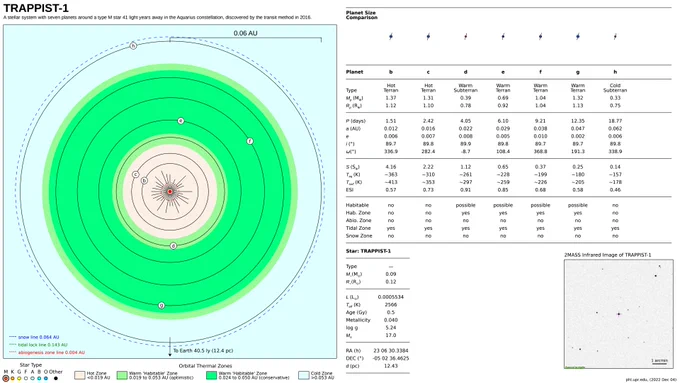Viewport: 680px width, 383px height.
Task: Click the Planet Size Comparison heading
Action: 362,15
